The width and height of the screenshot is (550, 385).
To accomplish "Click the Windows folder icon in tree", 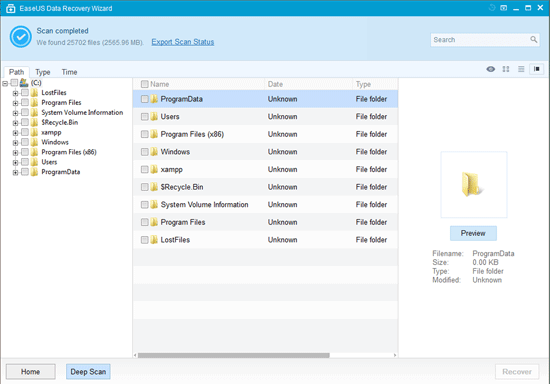I will tap(34, 142).
